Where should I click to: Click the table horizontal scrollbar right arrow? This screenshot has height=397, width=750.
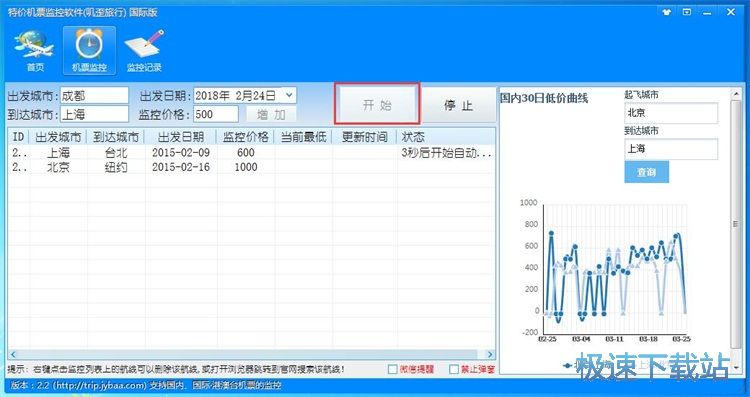click(x=490, y=354)
